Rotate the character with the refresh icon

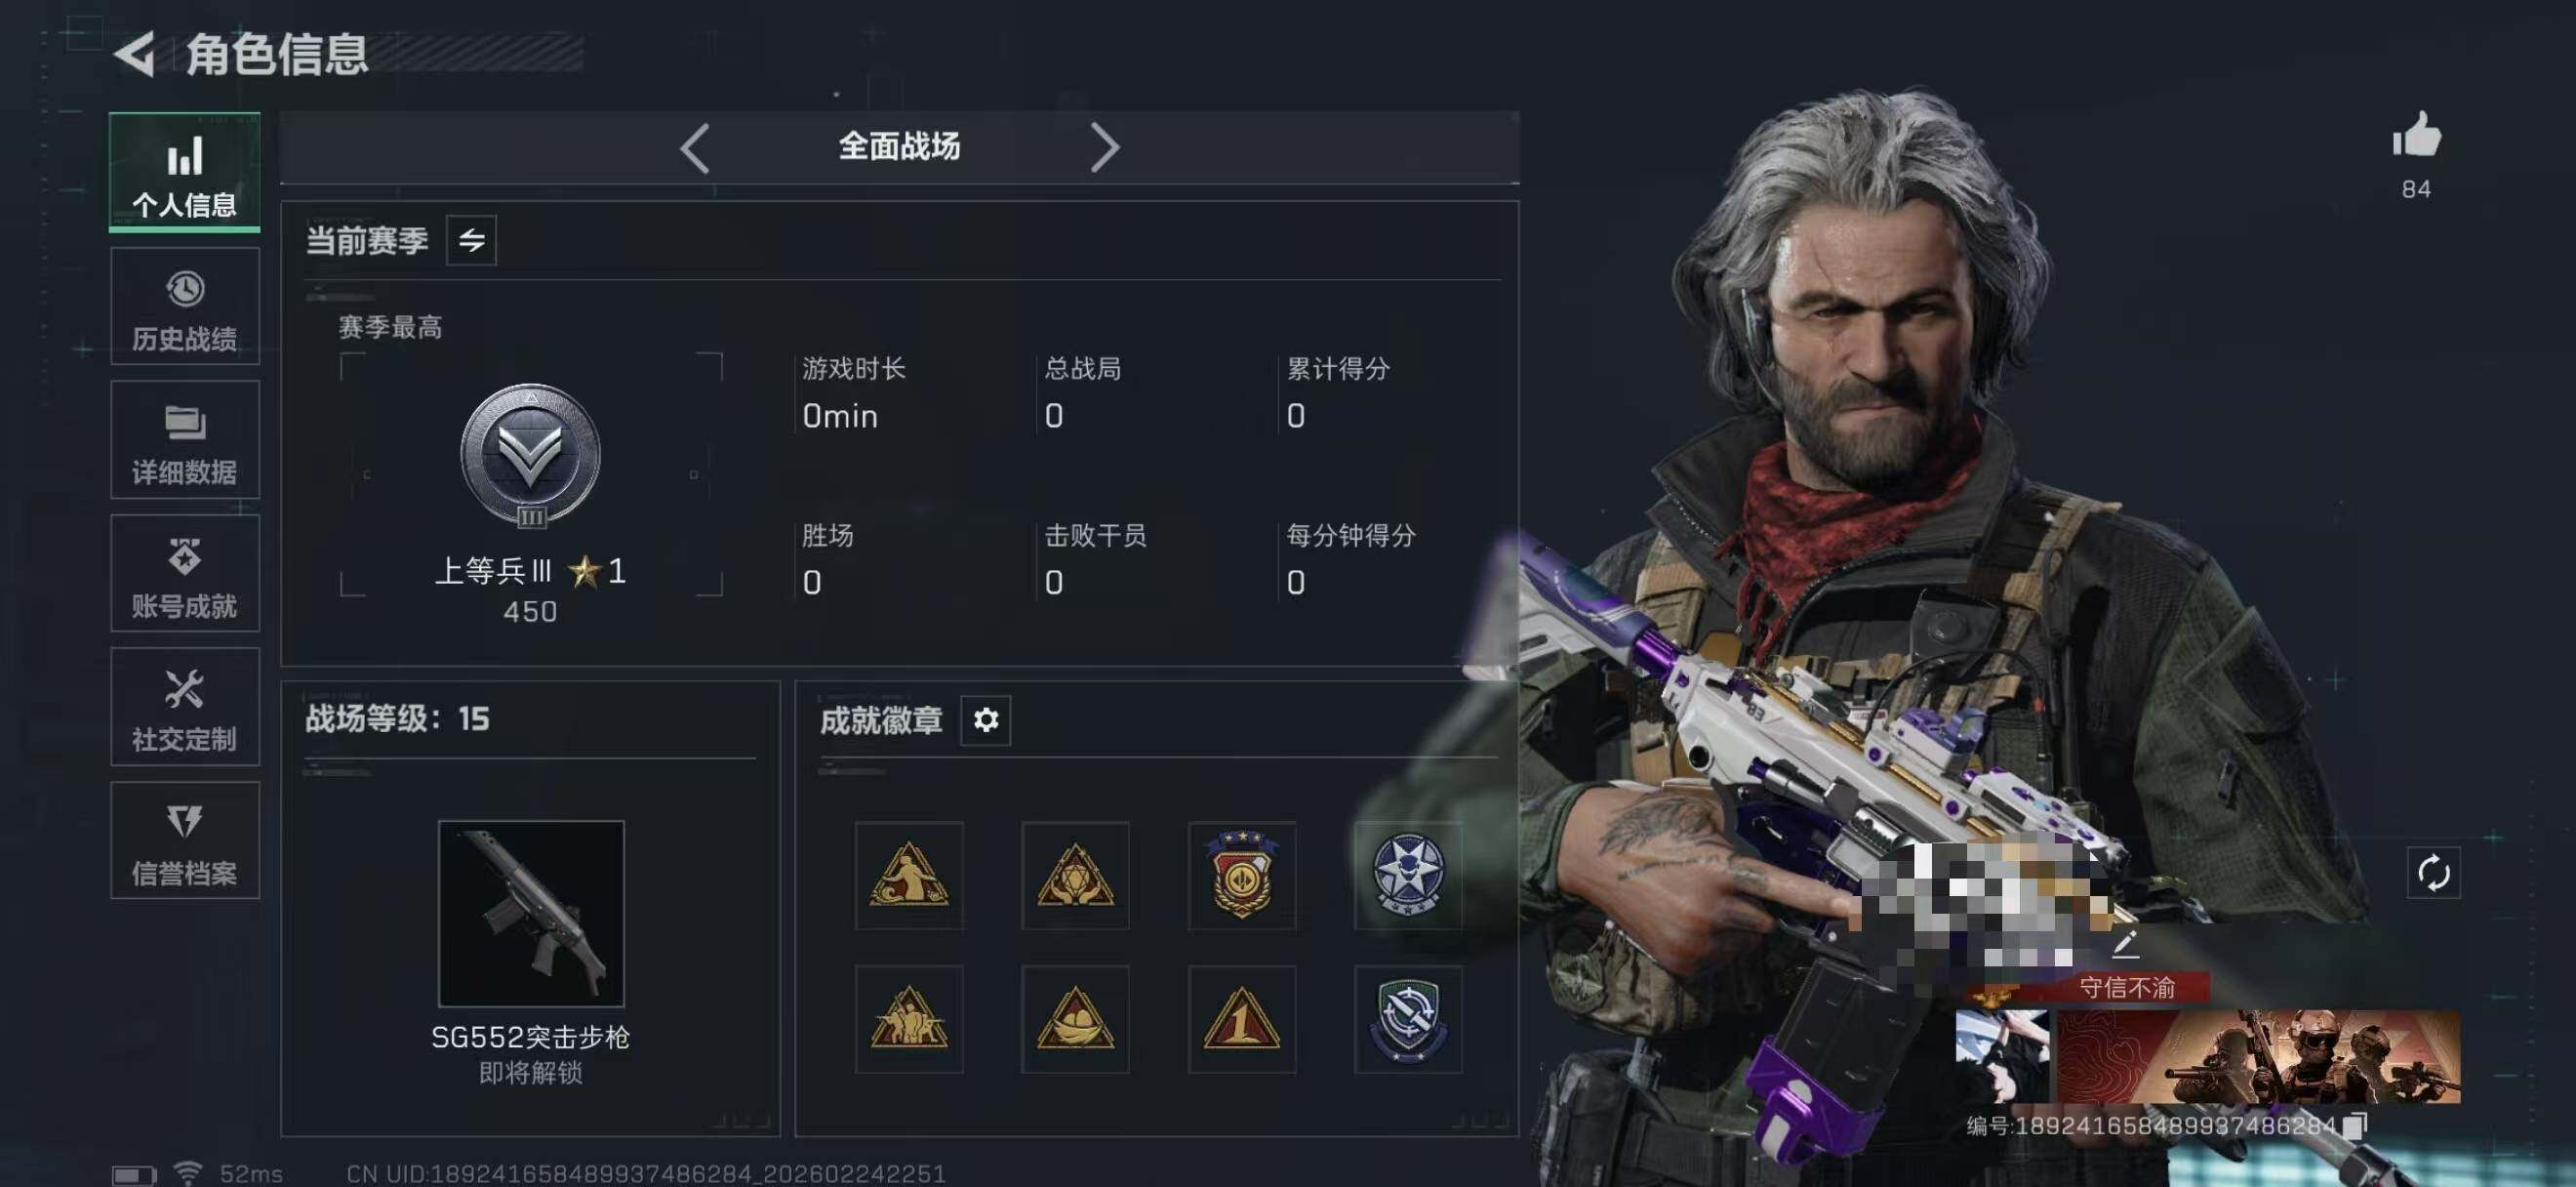pos(2433,873)
